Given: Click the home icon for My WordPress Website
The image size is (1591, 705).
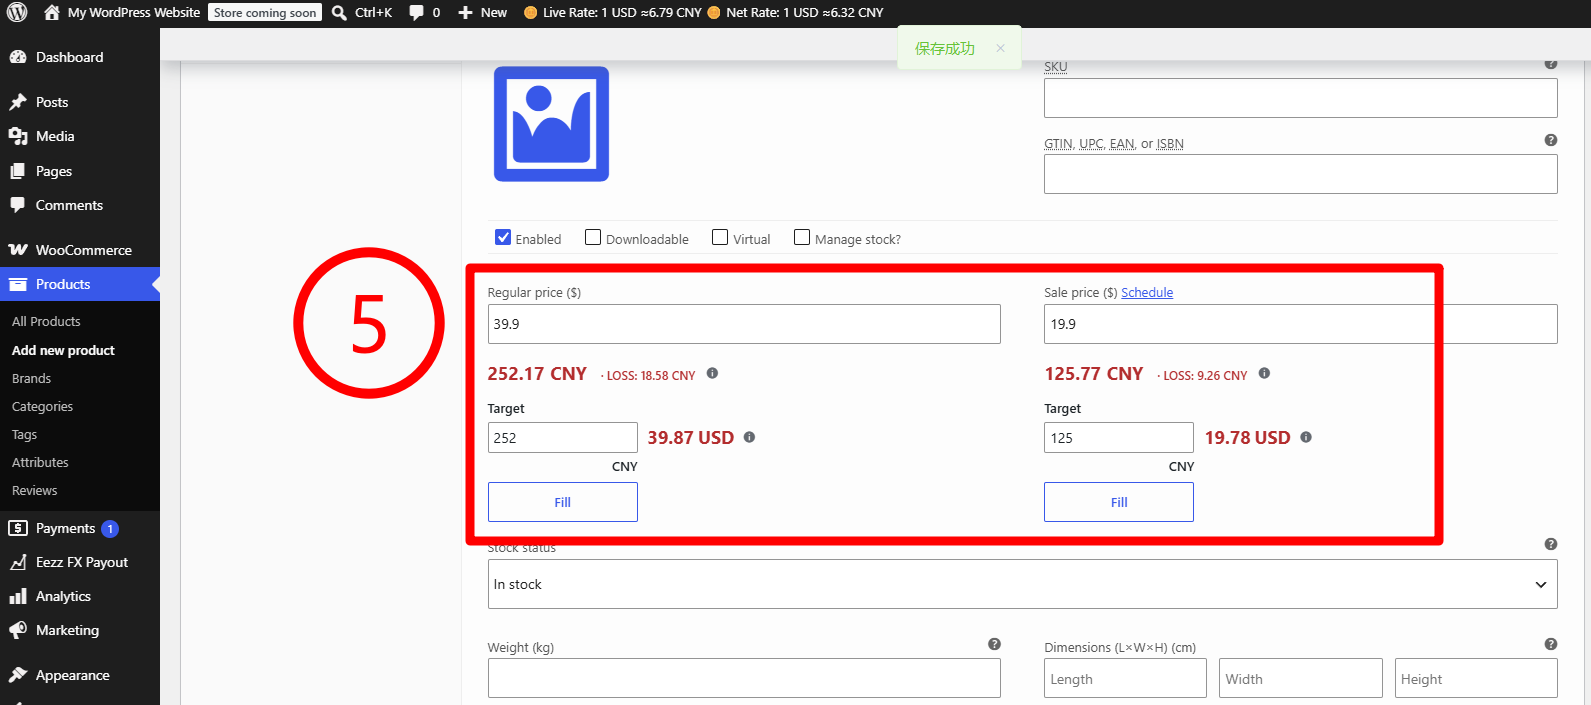Looking at the screenshot, I should pos(52,13).
